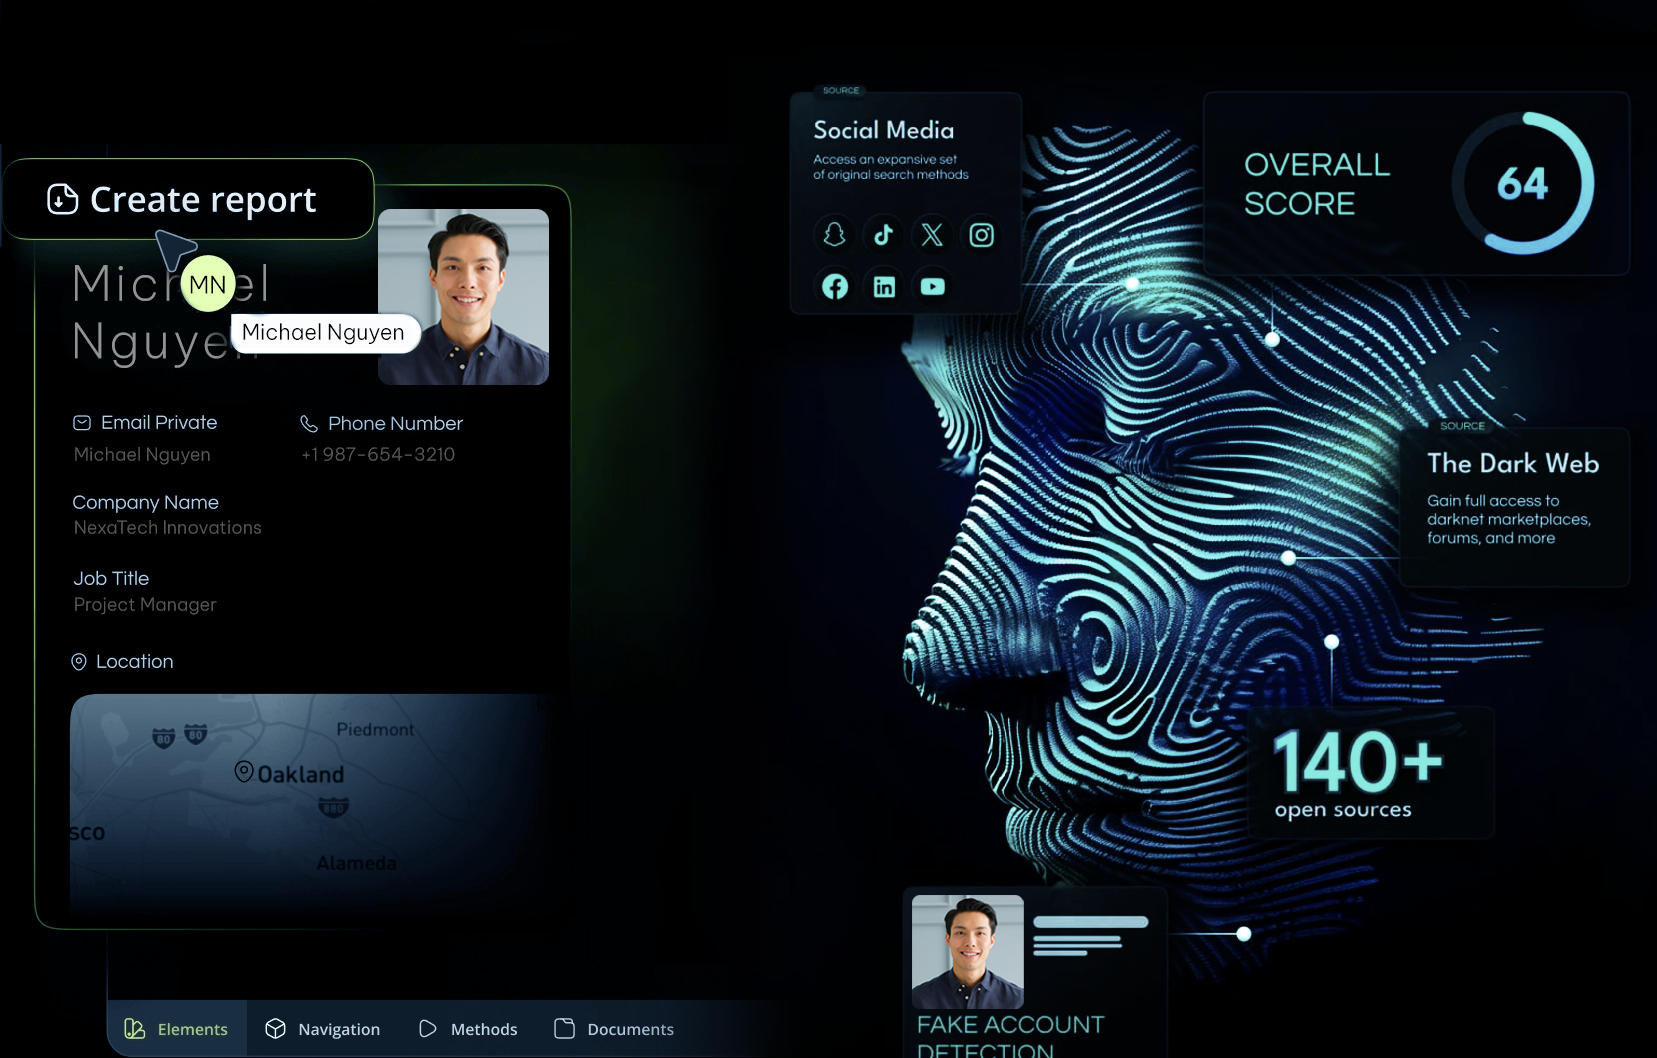Click the overall score 64 circular gauge

(x=1522, y=183)
